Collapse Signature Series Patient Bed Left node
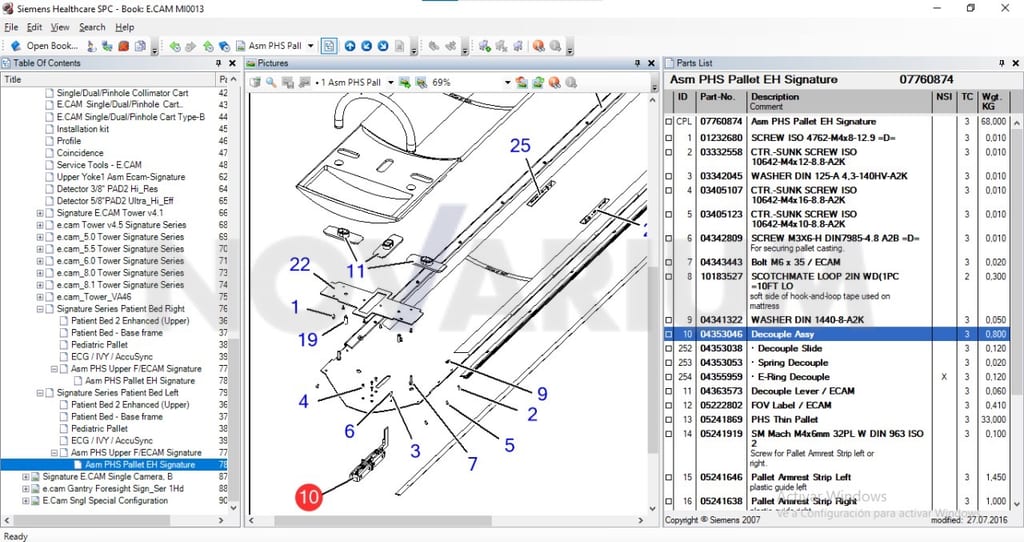This screenshot has height=542, width=1024. click(40, 393)
